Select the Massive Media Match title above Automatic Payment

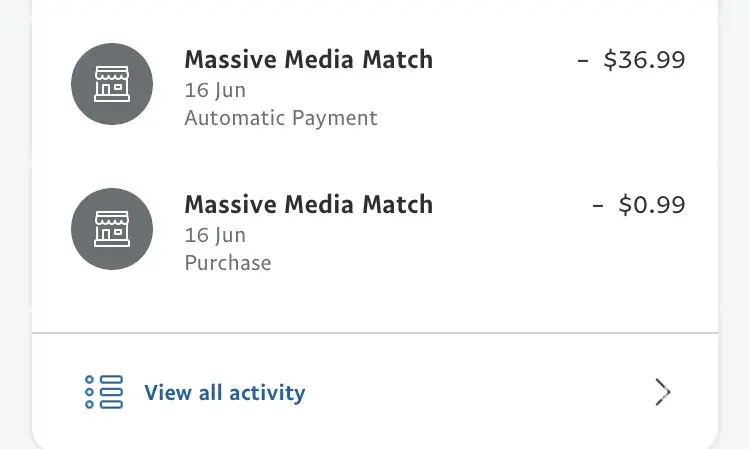pos(308,60)
